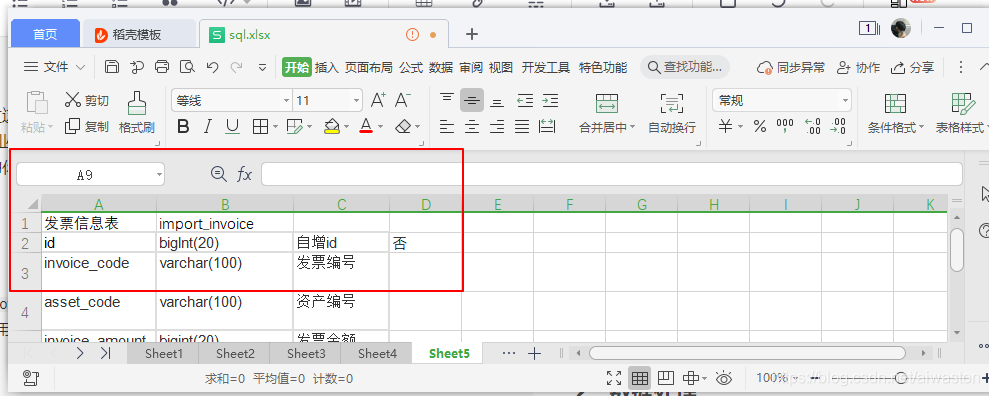Apply the yellow fill color

(x=332, y=127)
